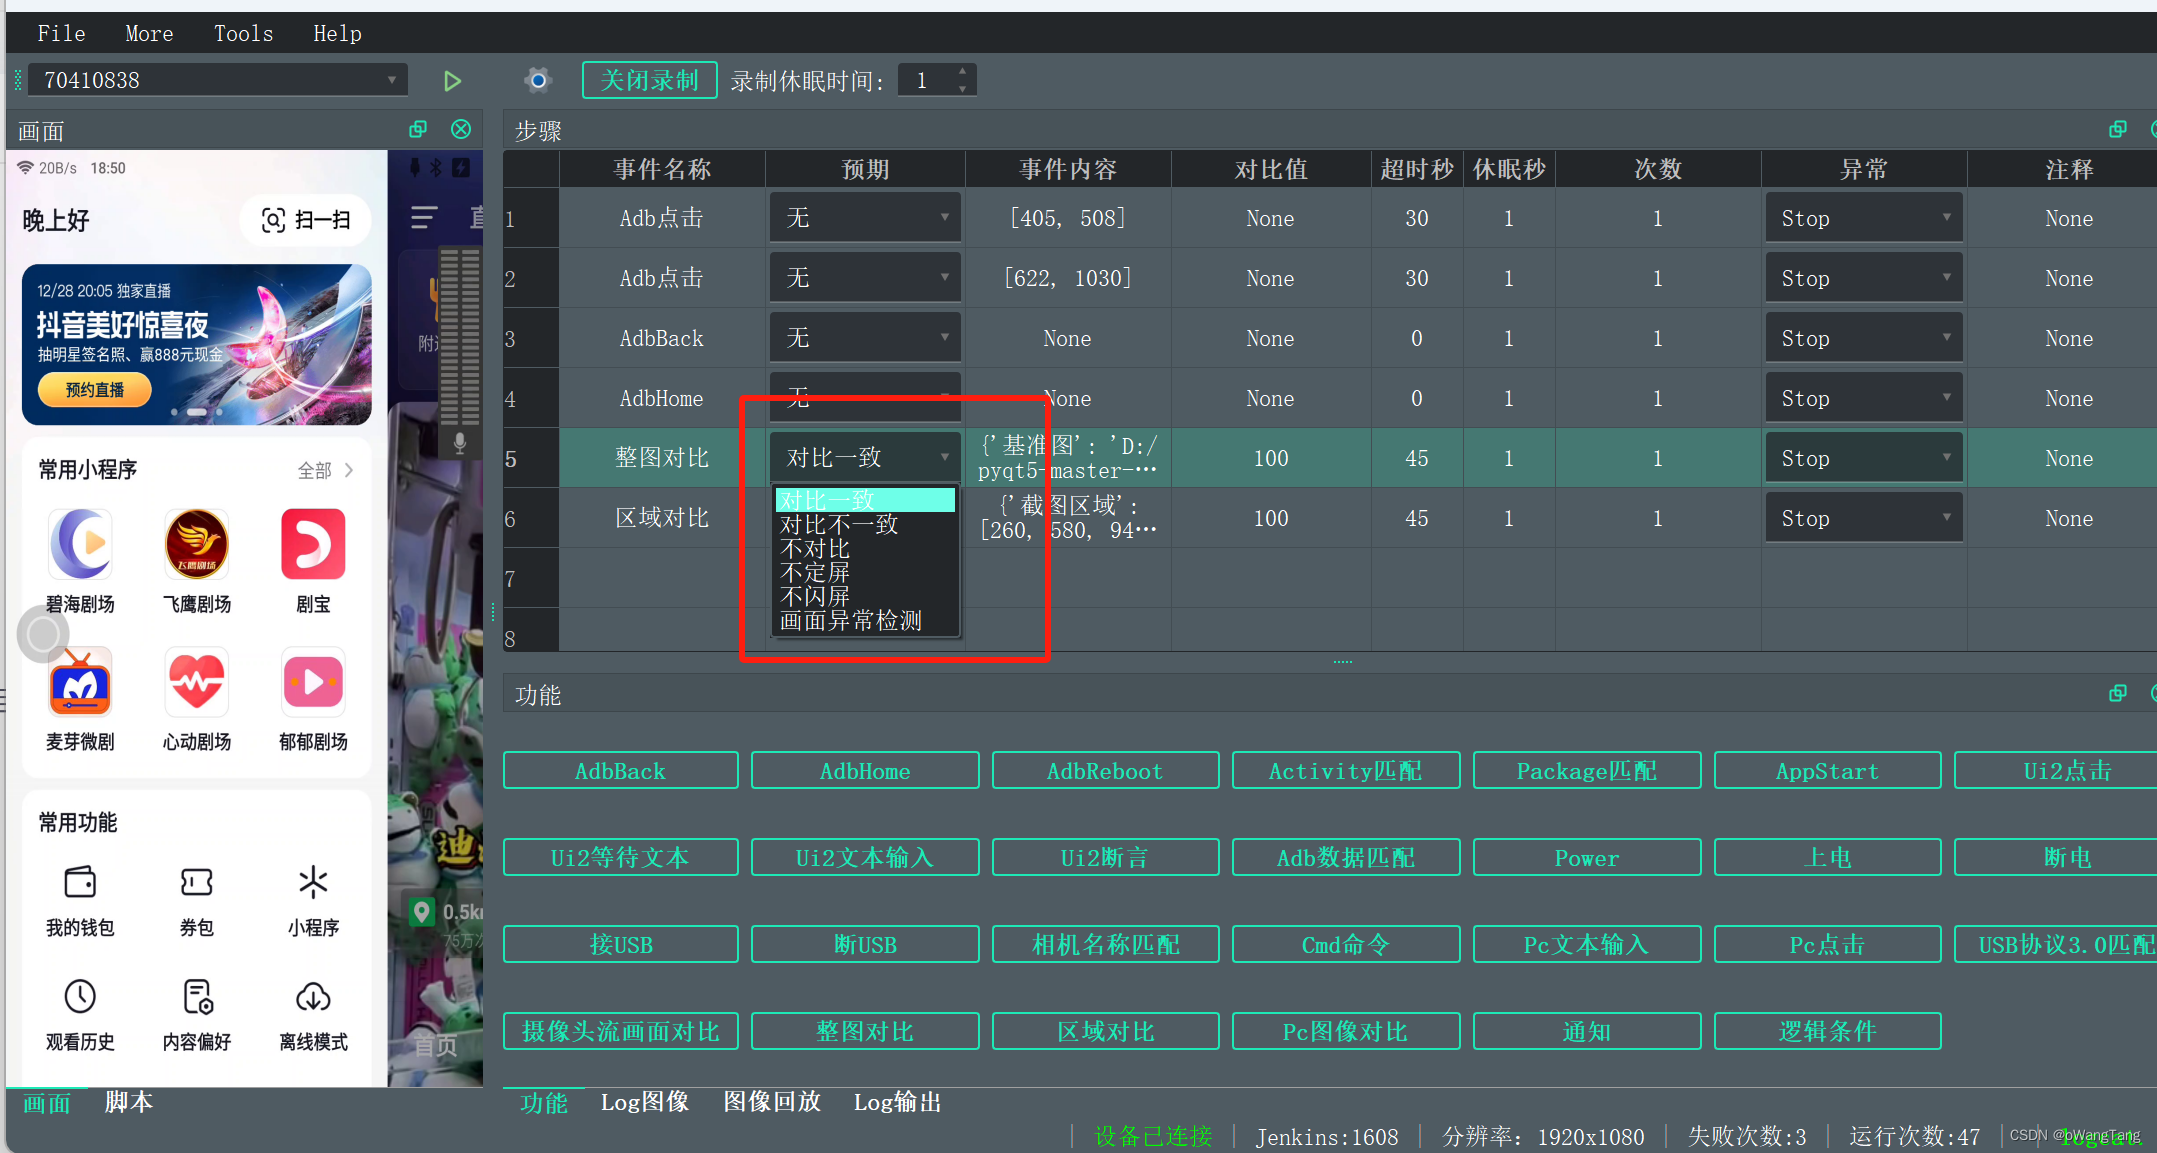
Task: Expand the device ID 70410838 combo box
Action: pyautogui.click(x=391, y=80)
